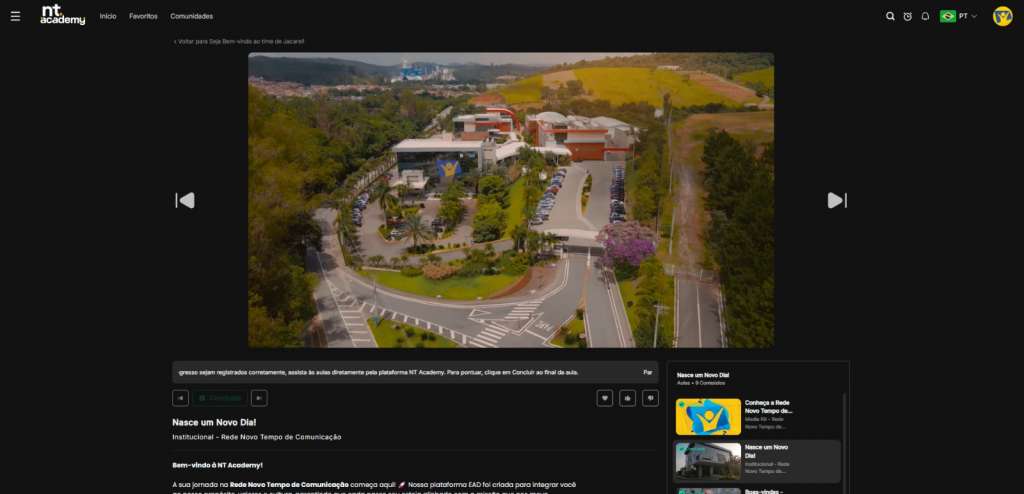The width and height of the screenshot is (1024, 494).
Task: Follow the 'Voltar para Seja Bem-vindo' link
Action: [238, 41]
